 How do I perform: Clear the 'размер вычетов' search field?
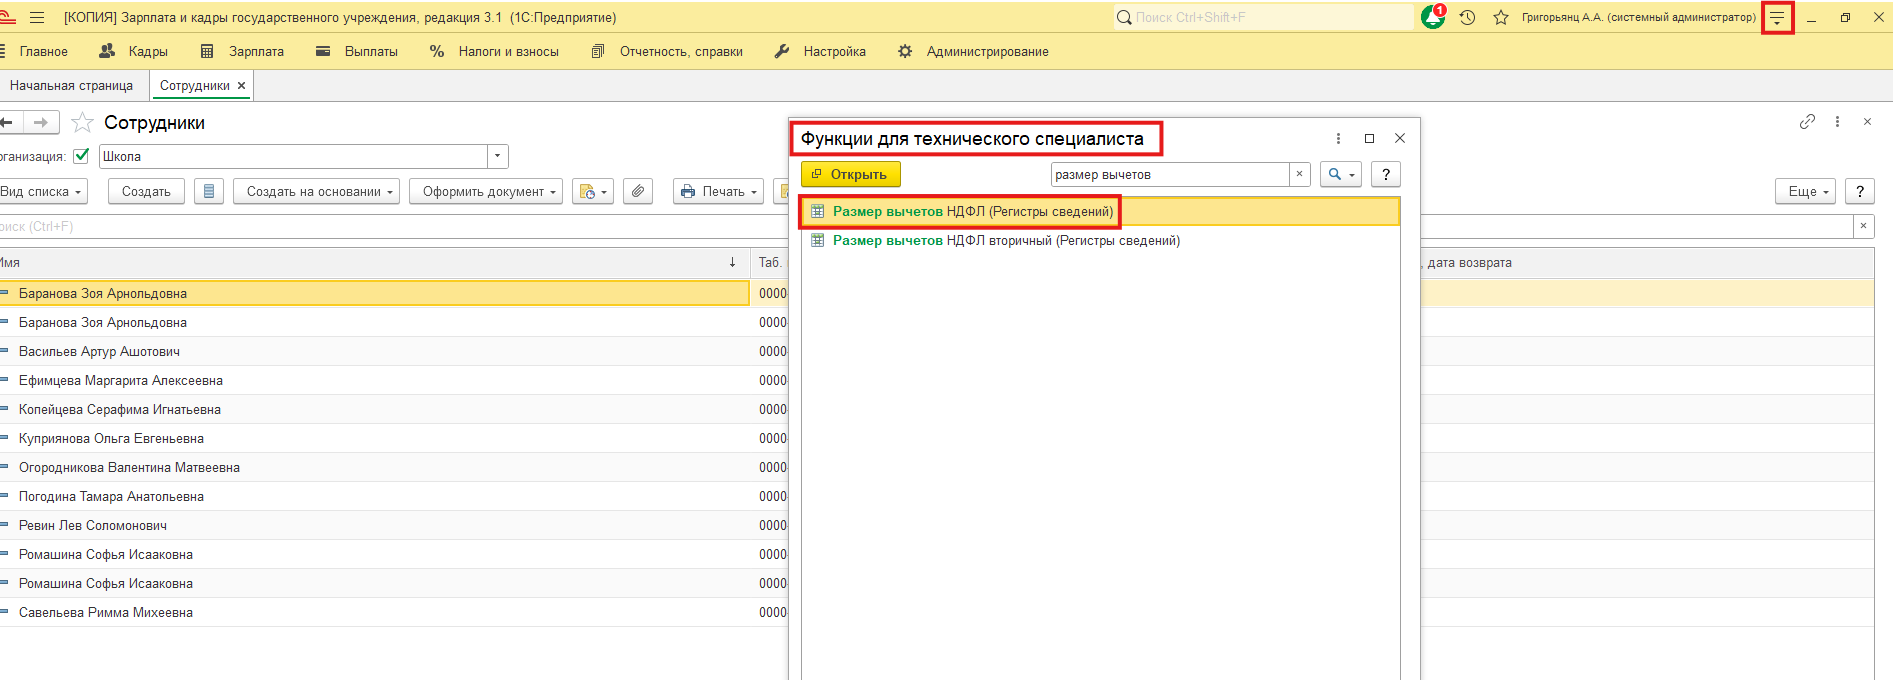coord(1299,174)
